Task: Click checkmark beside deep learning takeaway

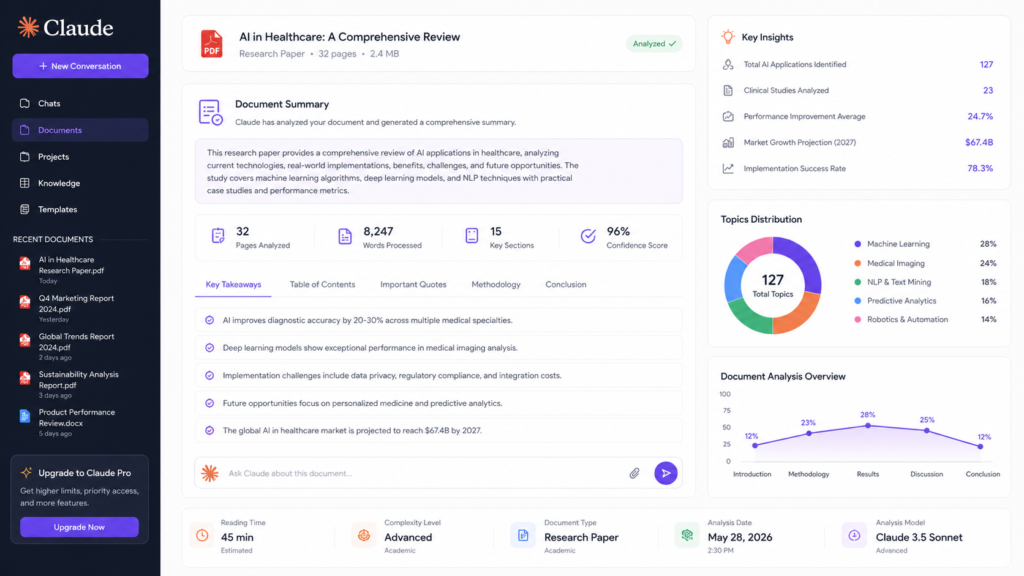Action: (210, 348)
